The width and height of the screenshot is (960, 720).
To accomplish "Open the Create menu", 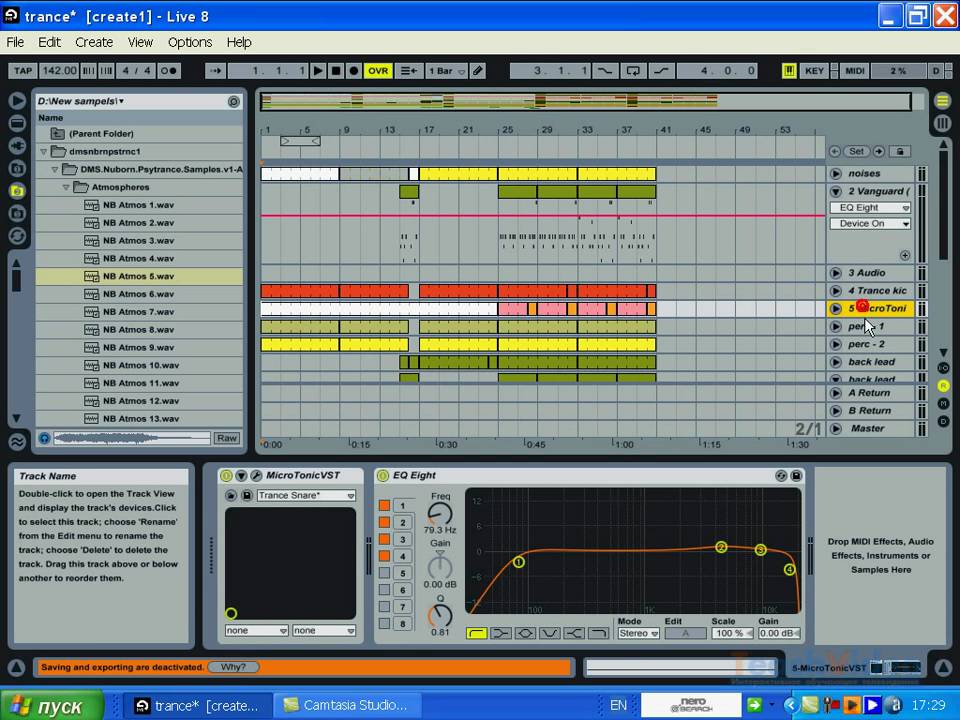I will click(x=94, y=42).
